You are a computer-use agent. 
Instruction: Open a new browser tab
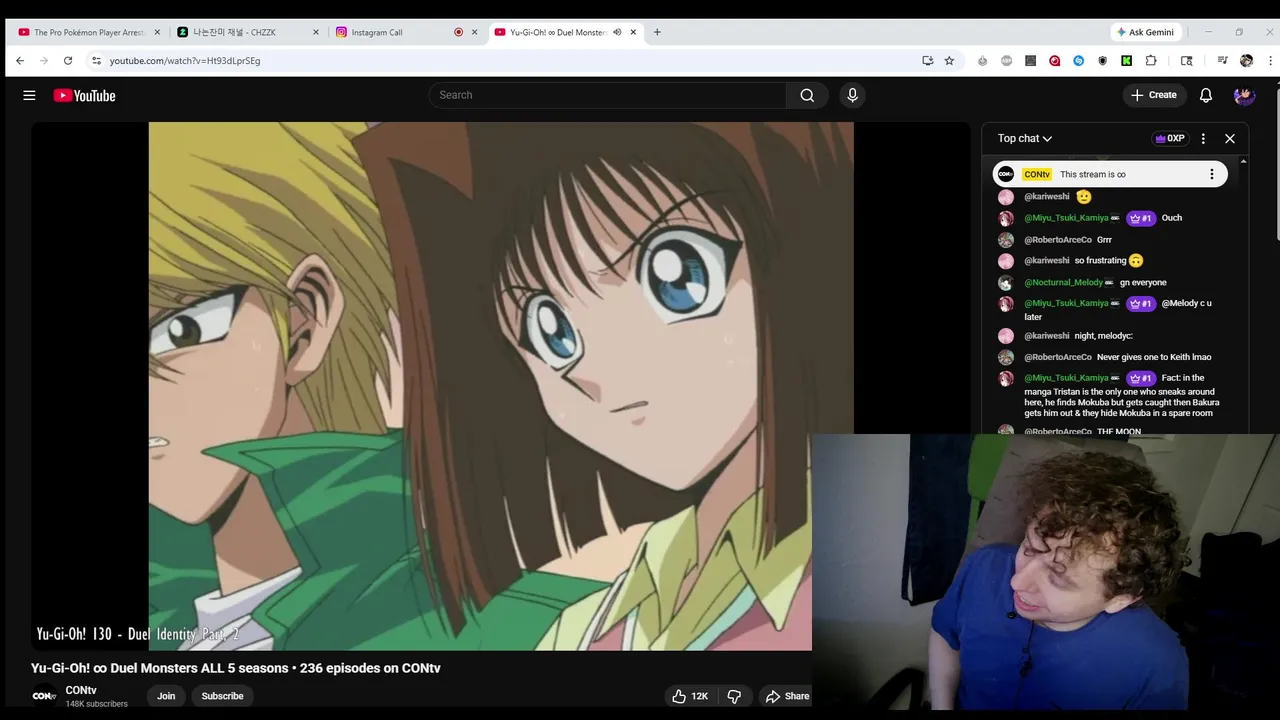click(657, 32)
